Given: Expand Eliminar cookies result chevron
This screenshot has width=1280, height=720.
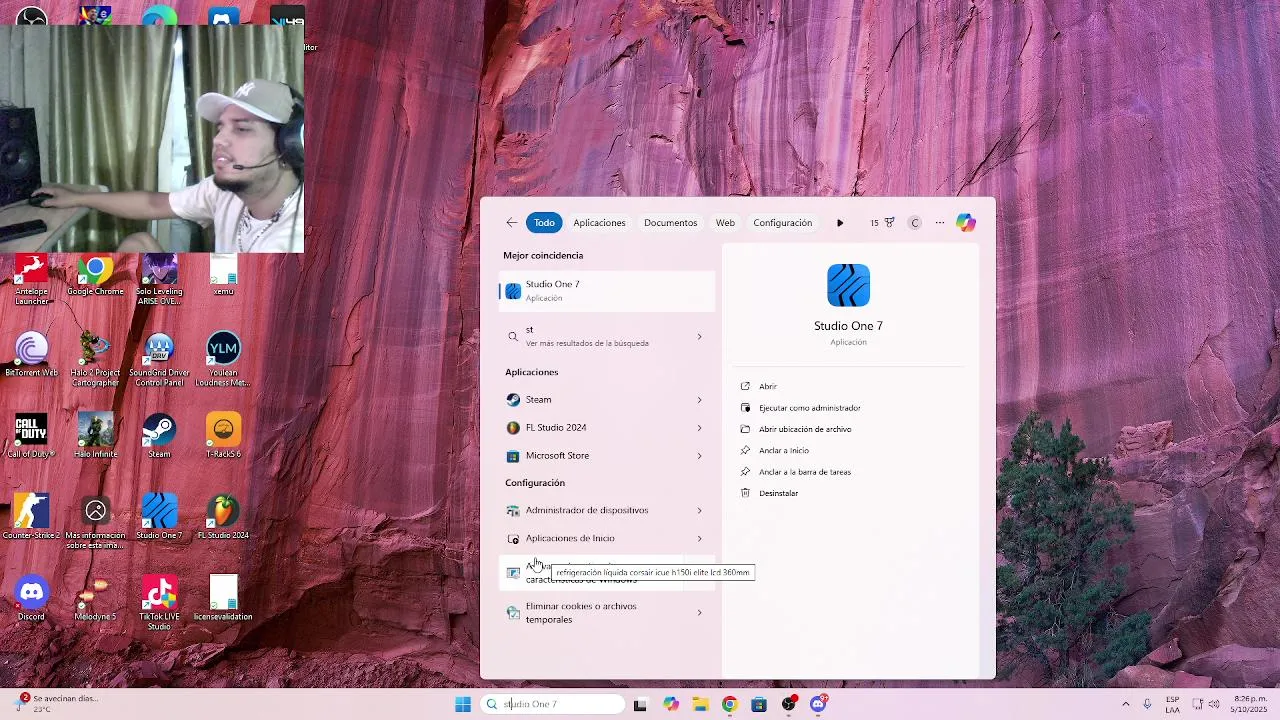Looking at the screenshot, I should tap(699, 612).
